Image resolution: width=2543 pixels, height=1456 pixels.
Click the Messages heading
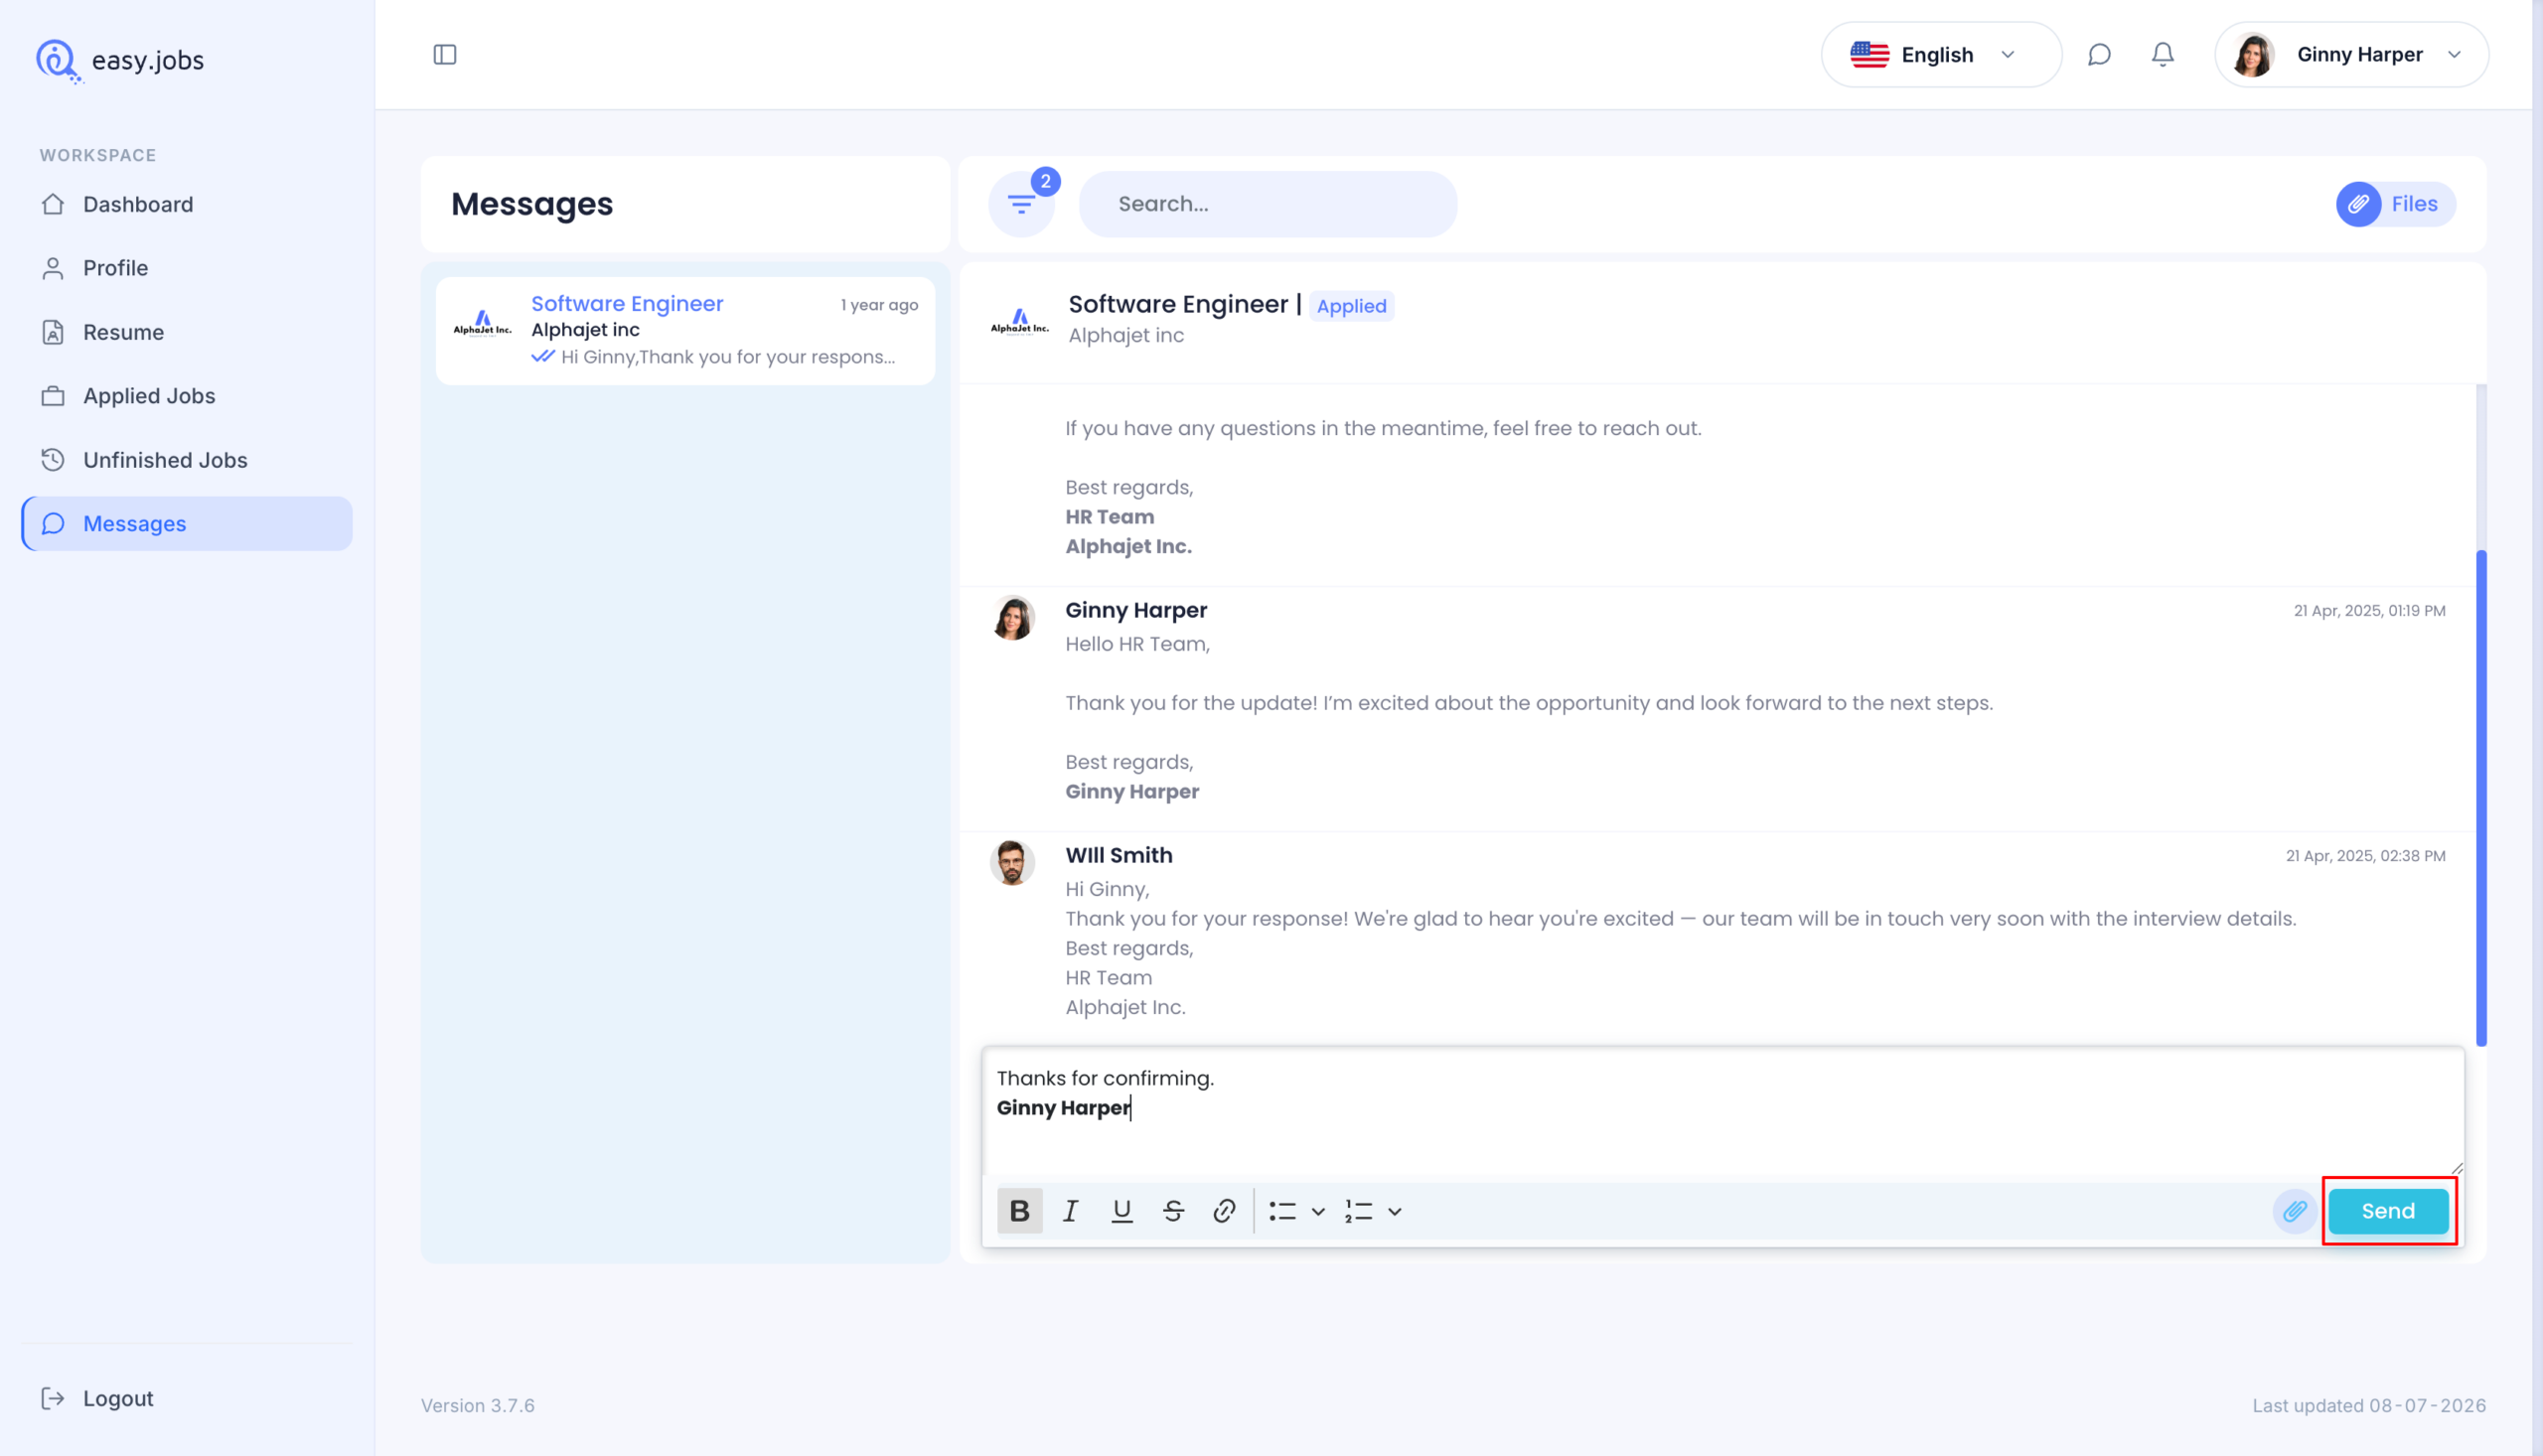[x=532, y=204]
